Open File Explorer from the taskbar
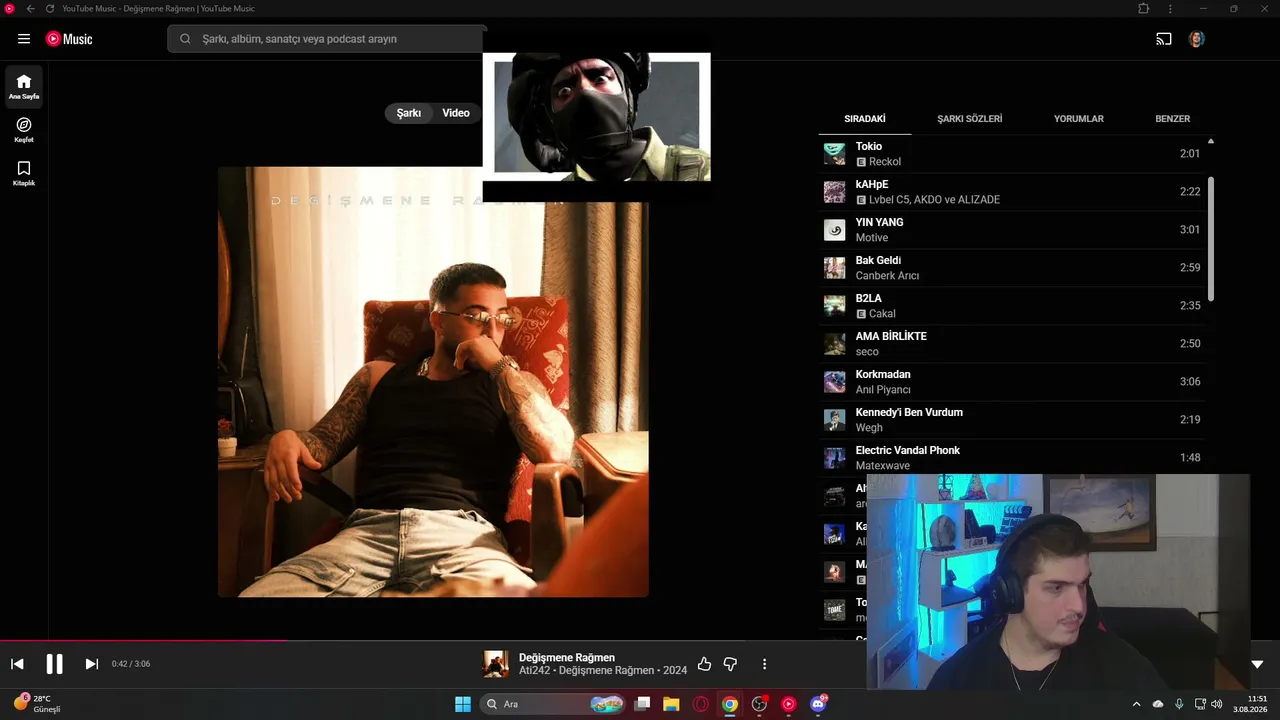Viewport: 1280px width, 720px height. 671,704
